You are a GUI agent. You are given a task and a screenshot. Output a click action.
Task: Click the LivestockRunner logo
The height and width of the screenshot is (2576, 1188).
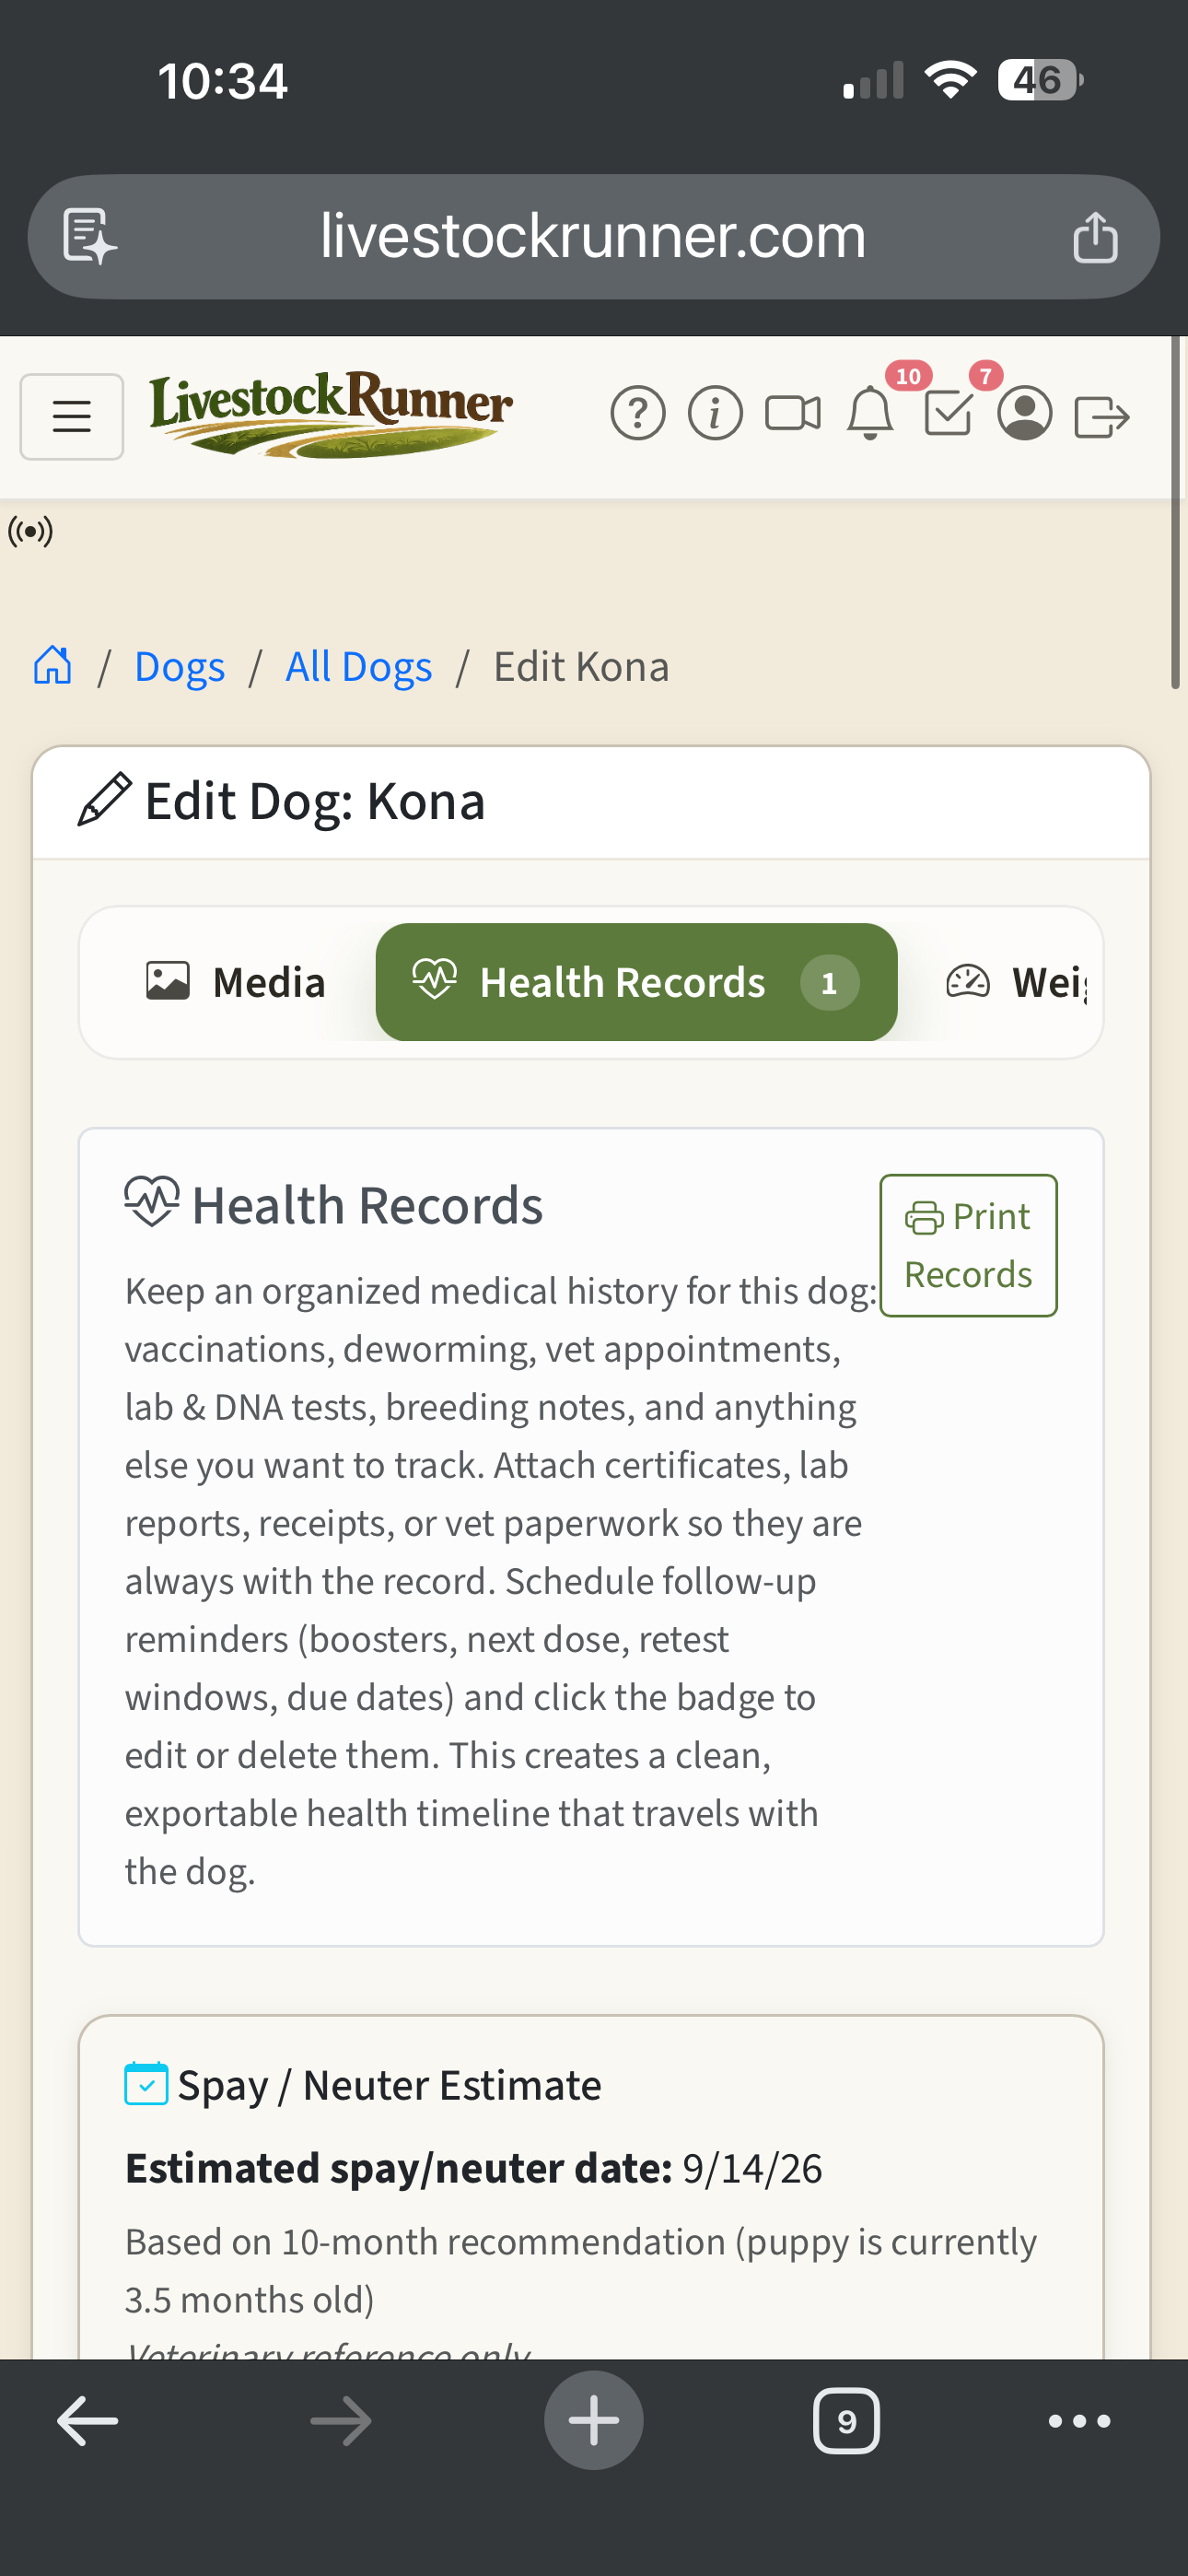tap(332, 414)
